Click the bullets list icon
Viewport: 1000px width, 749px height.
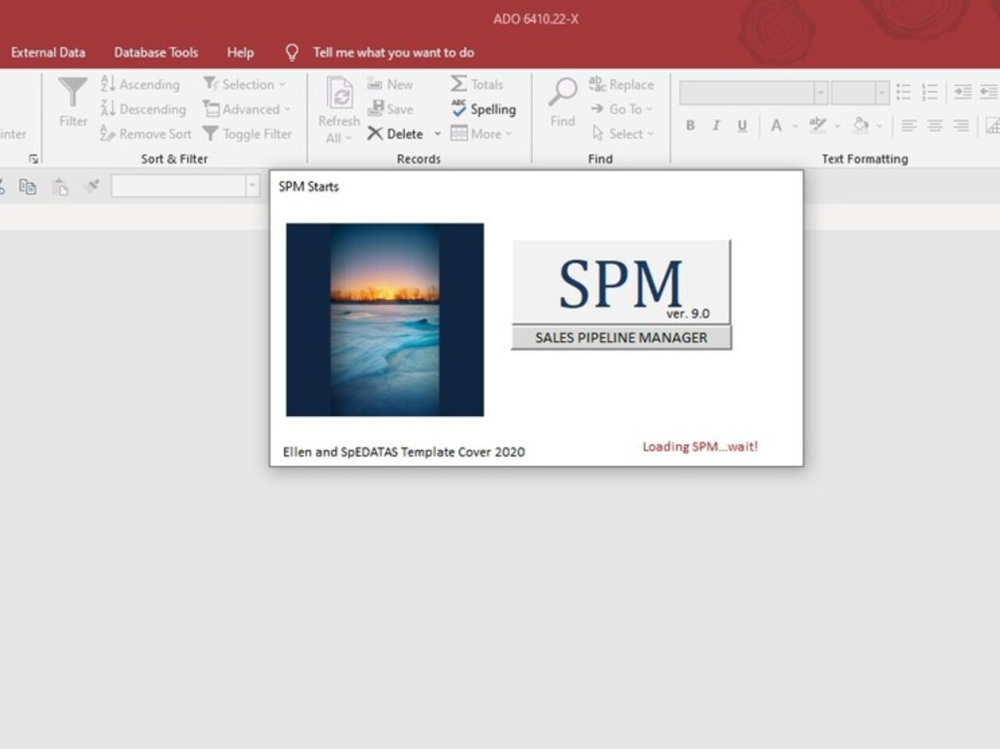pos(904,92)
